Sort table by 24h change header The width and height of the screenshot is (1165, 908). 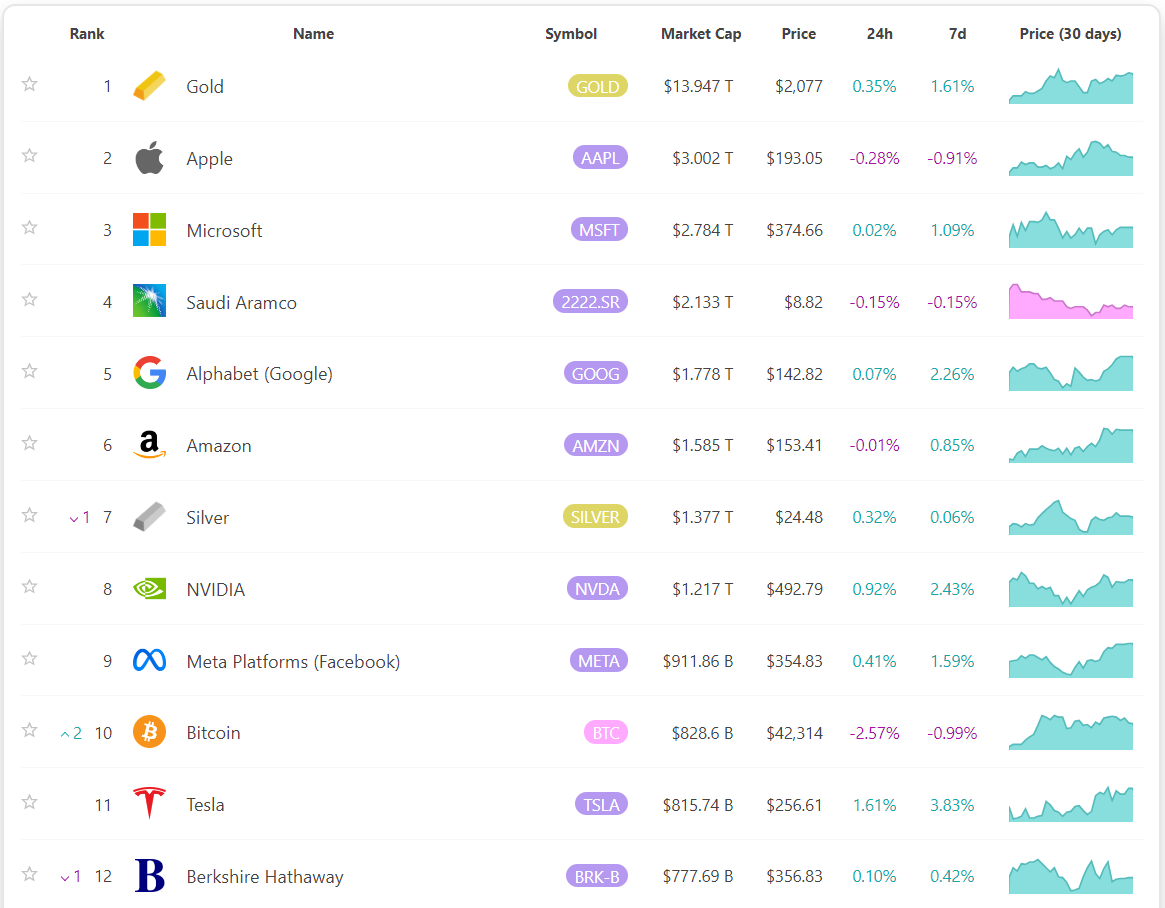880,34
